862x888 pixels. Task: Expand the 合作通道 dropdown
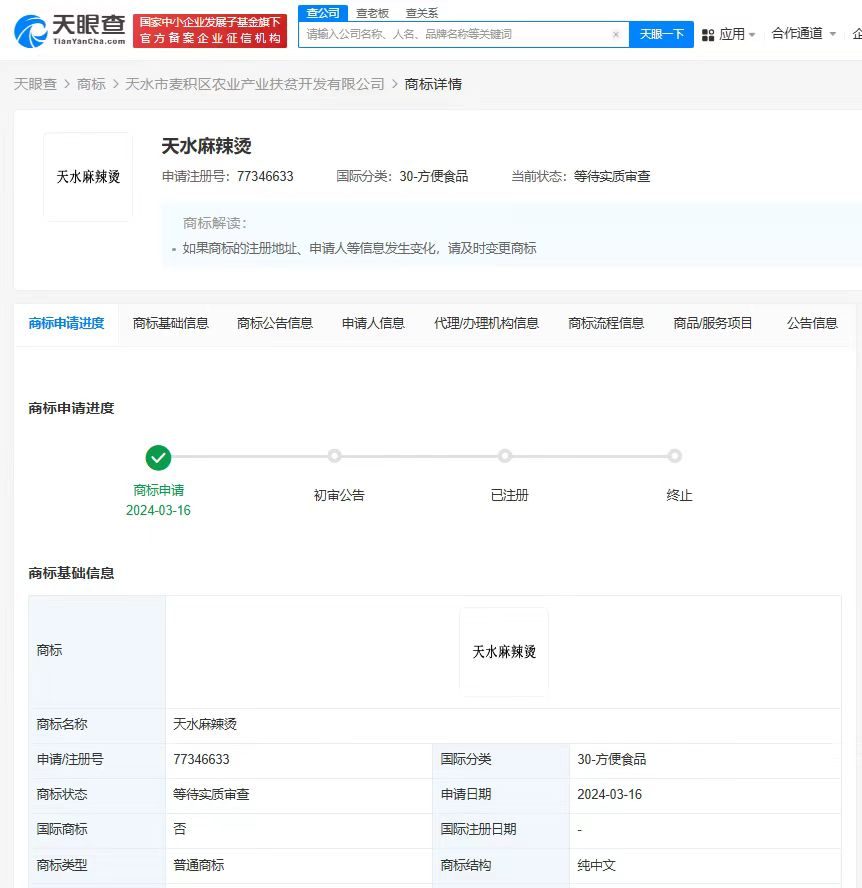pos(800,33)
